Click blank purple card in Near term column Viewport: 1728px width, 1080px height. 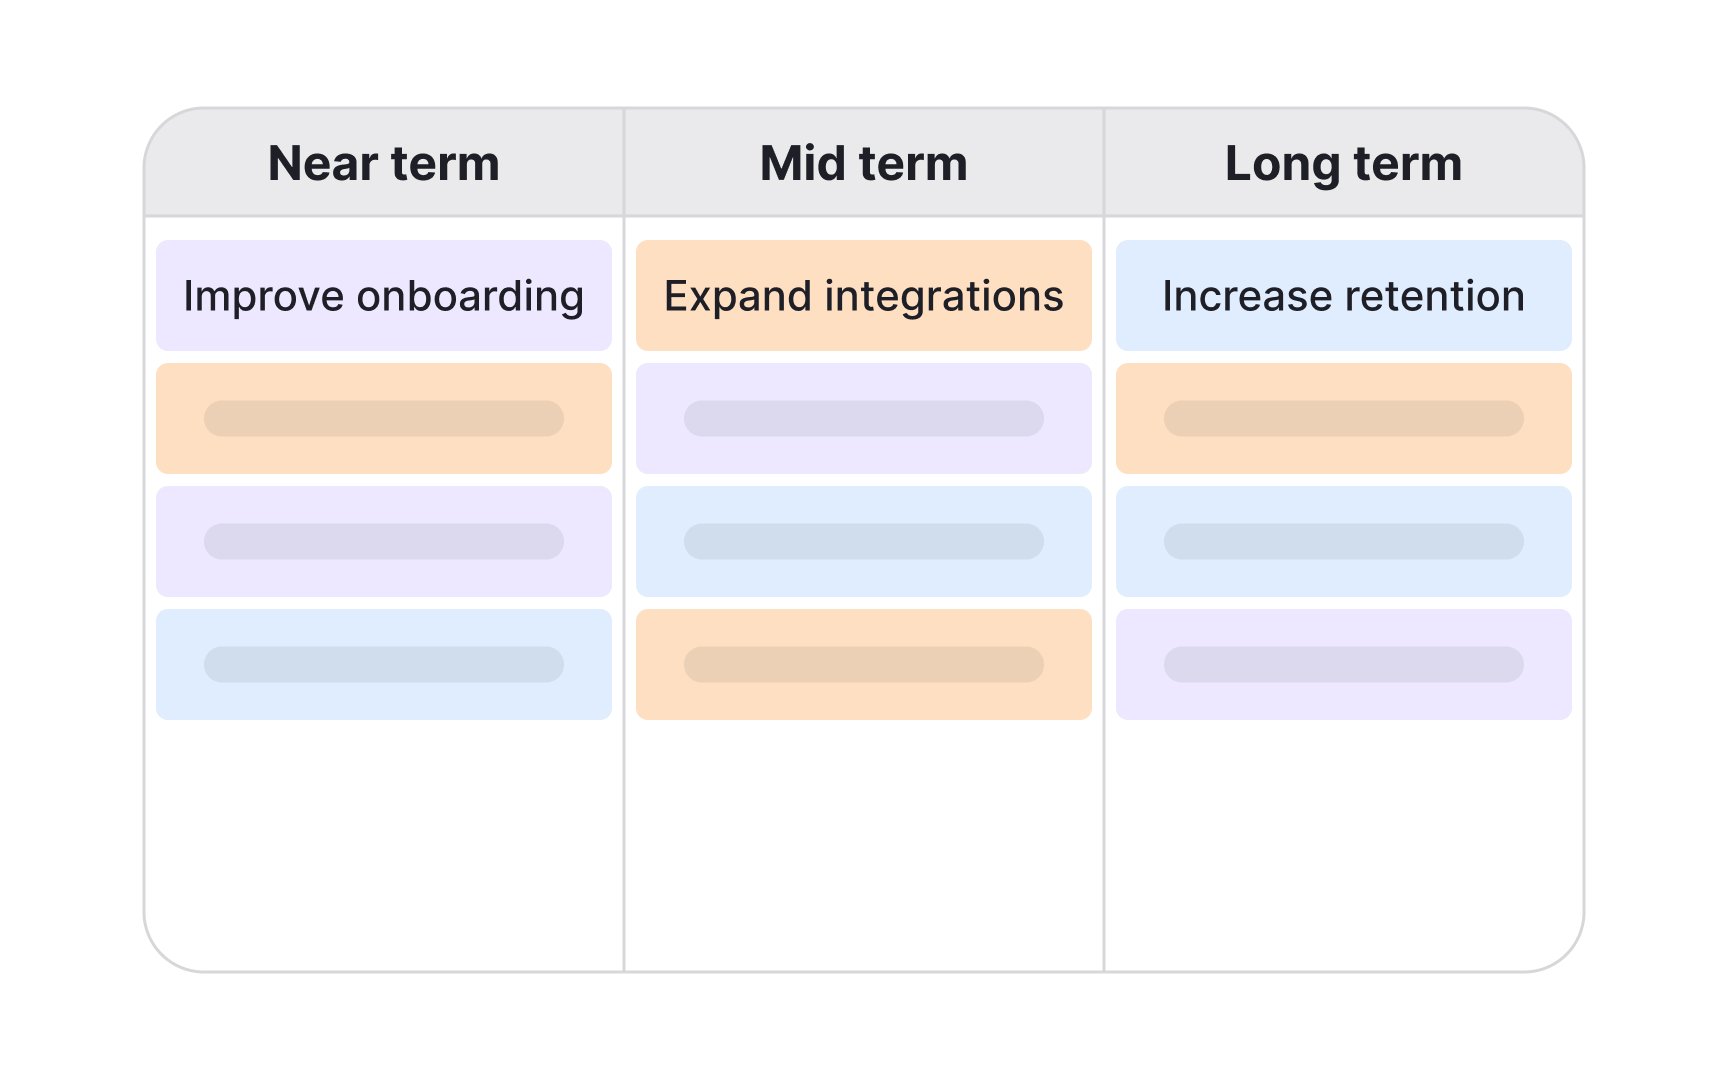click(x=384, y=542)
